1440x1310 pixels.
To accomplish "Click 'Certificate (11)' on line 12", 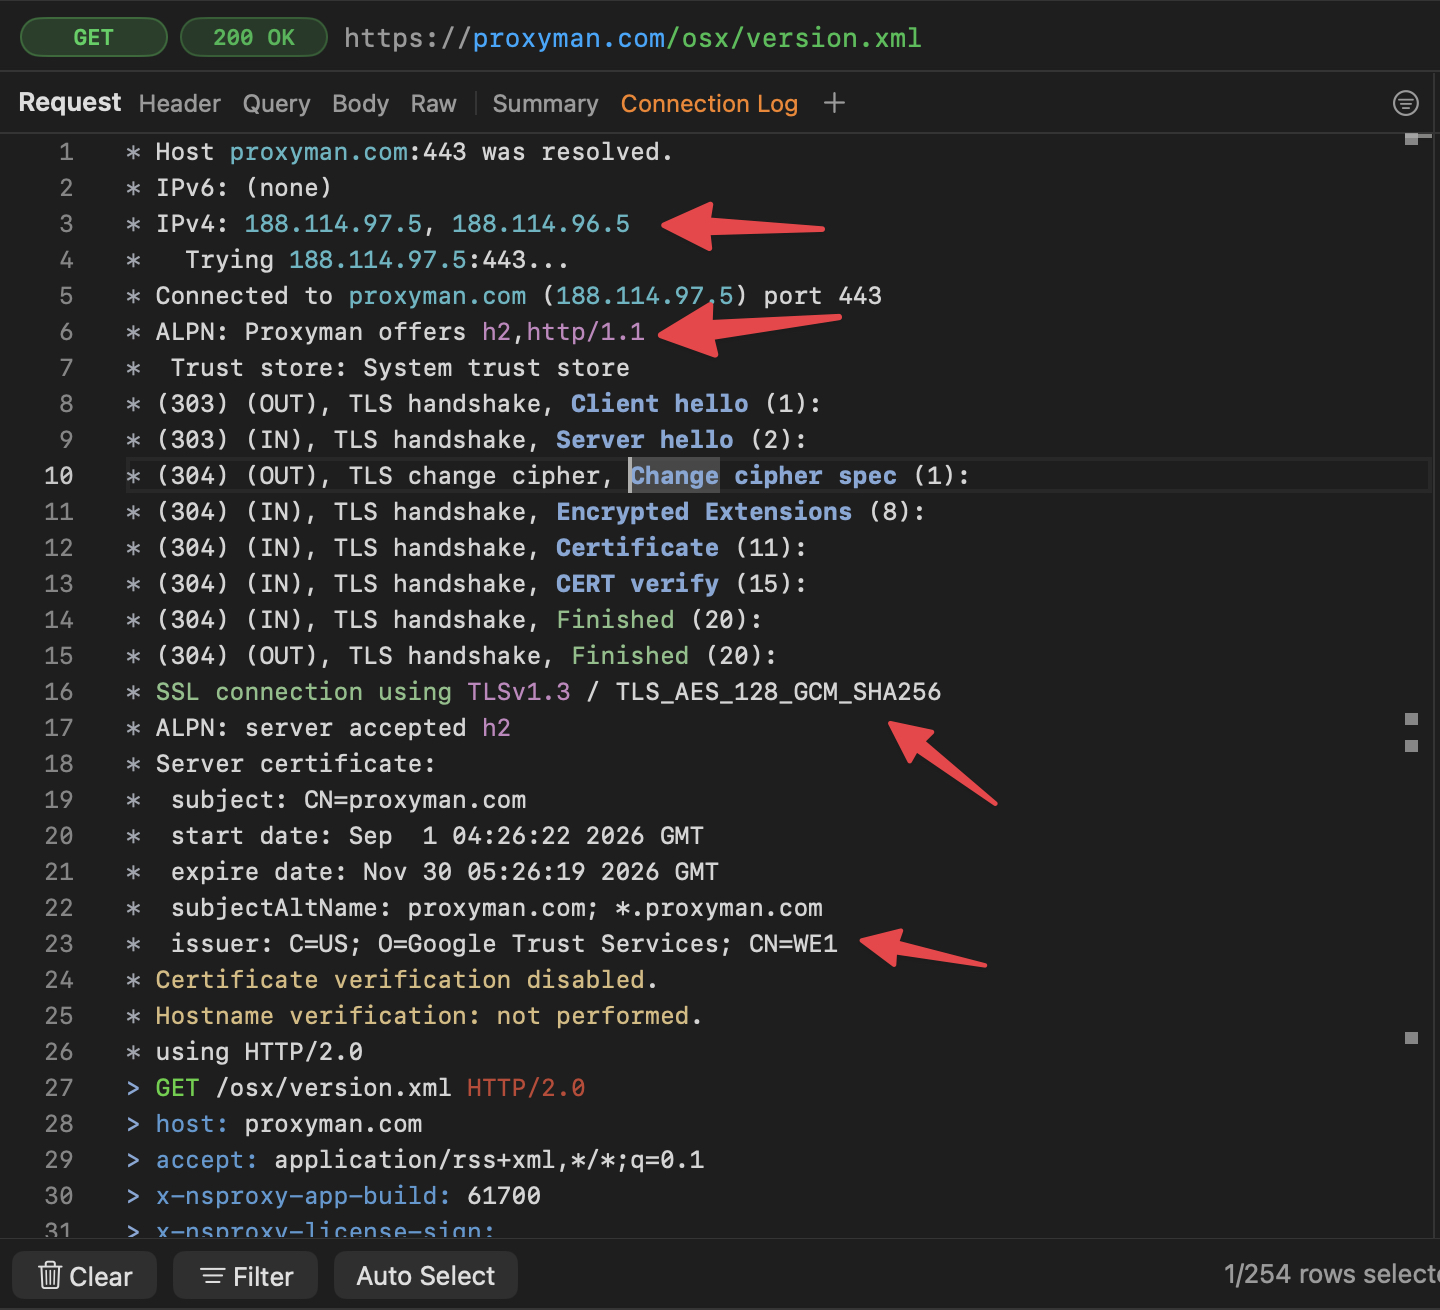I will tap(681, 548).
